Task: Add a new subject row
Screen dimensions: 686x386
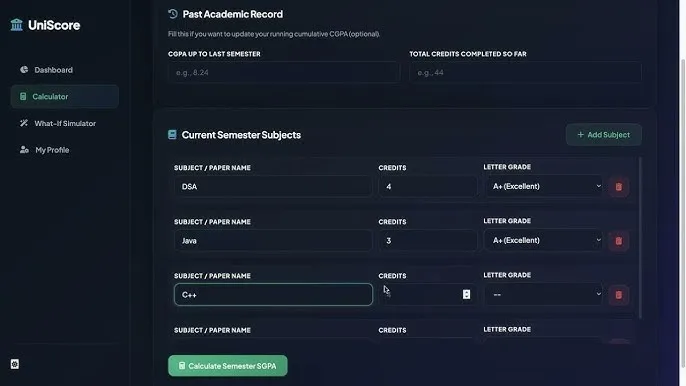Action: [604, 135]
